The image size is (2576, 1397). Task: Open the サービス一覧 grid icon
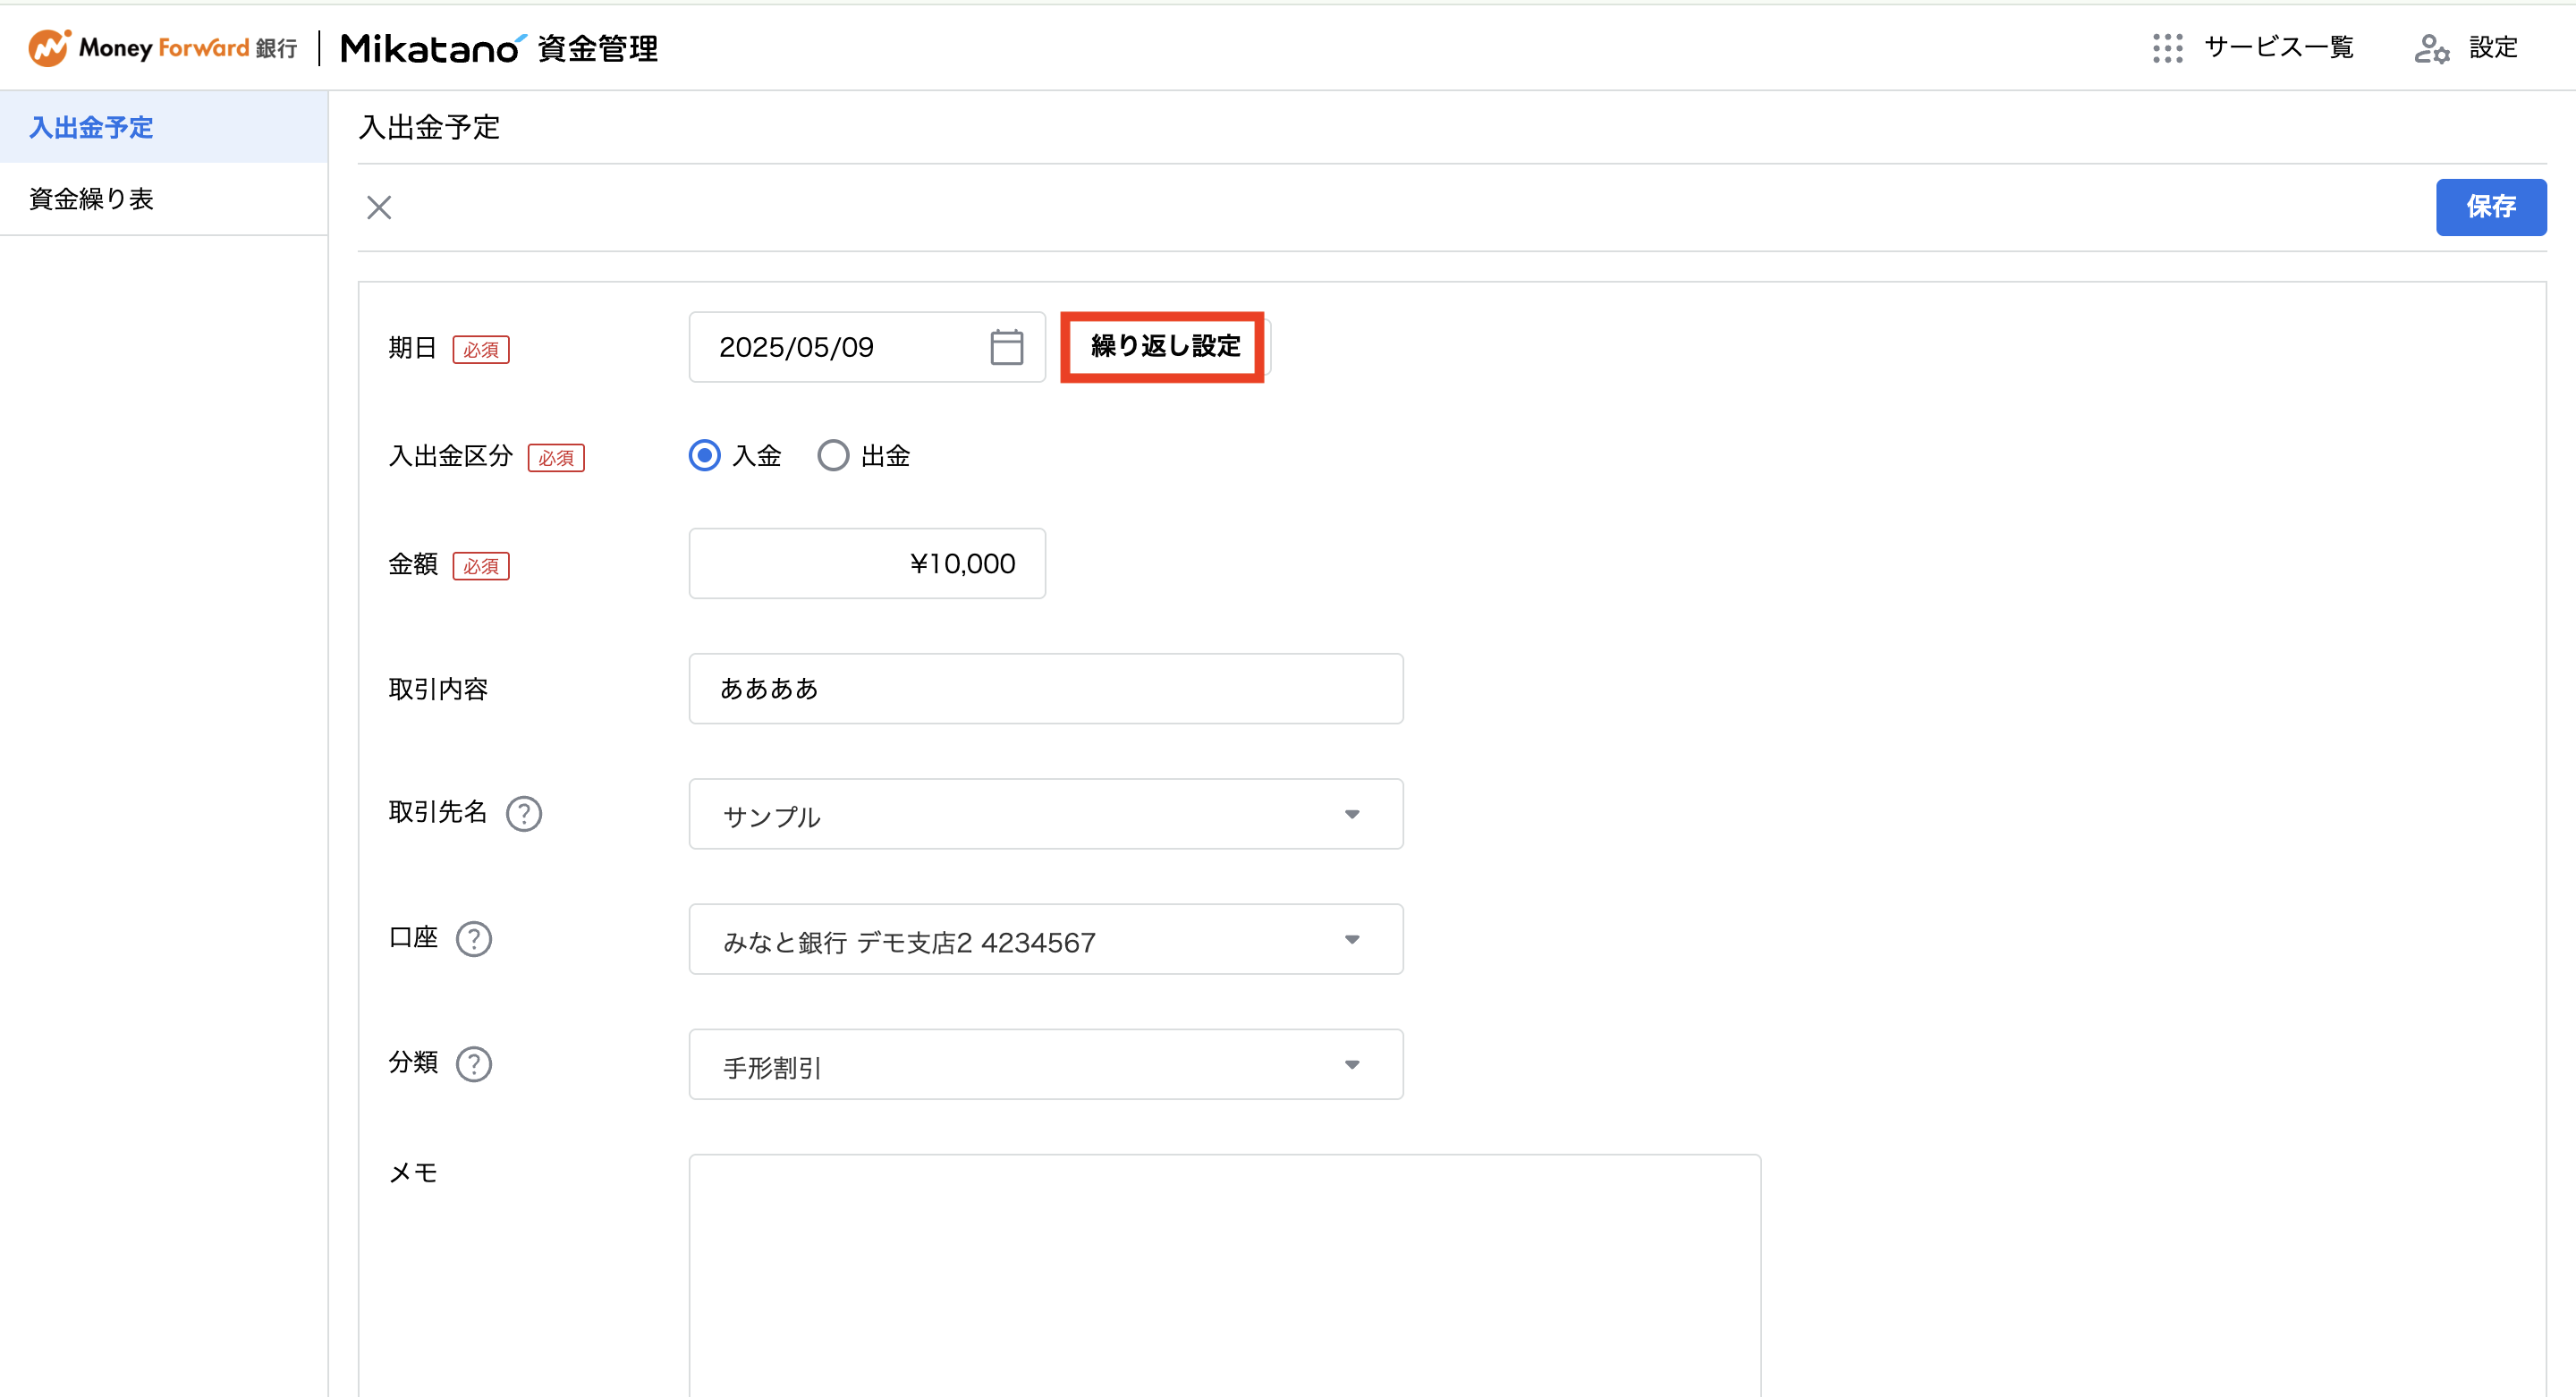click(x=2167, y=48)
